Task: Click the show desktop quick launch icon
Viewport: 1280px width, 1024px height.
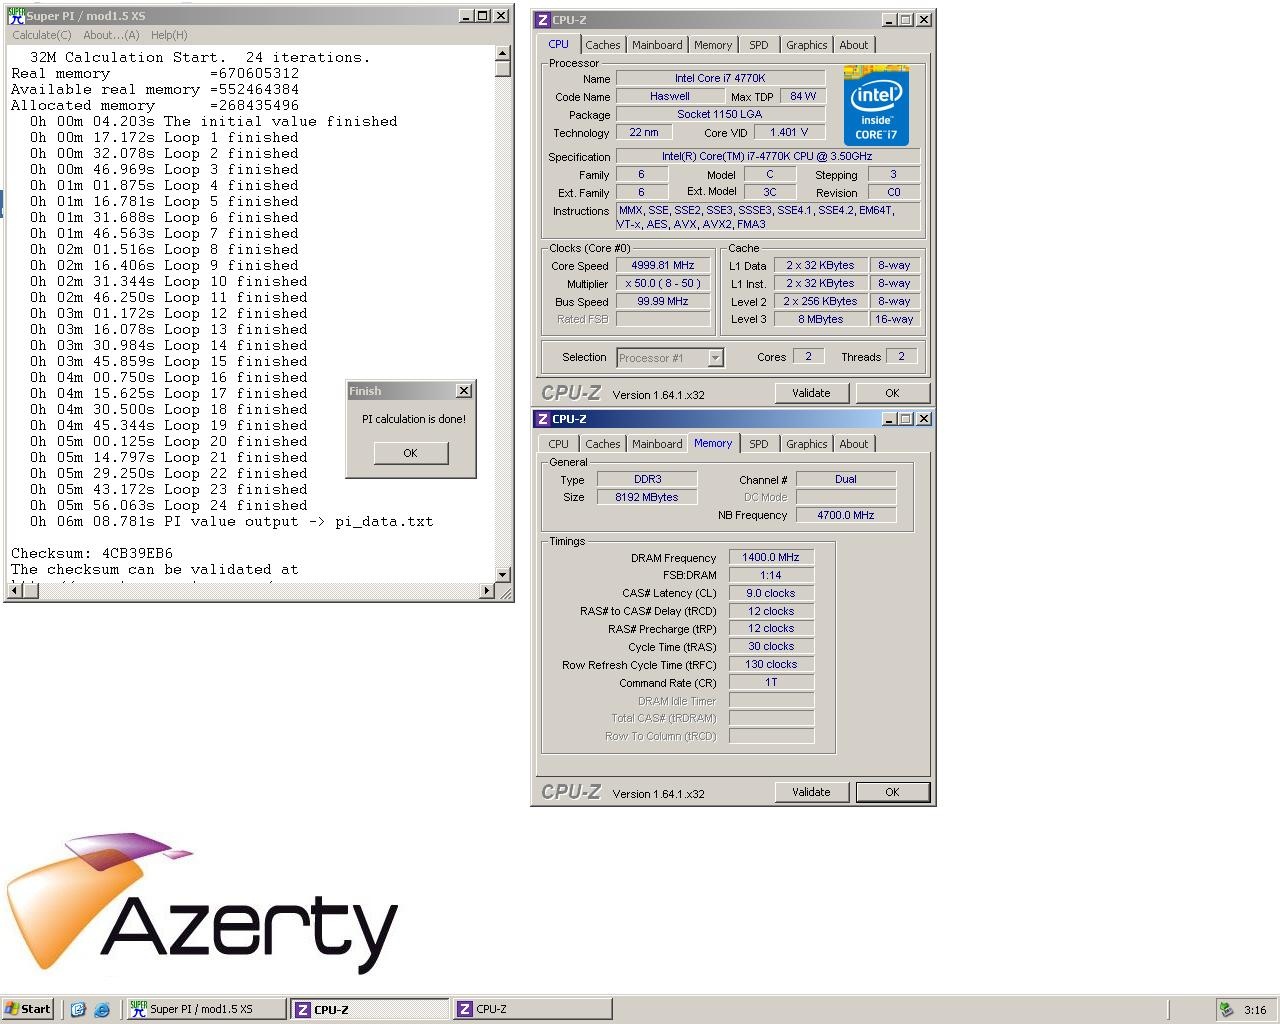Action: (x=78, y=1010)
